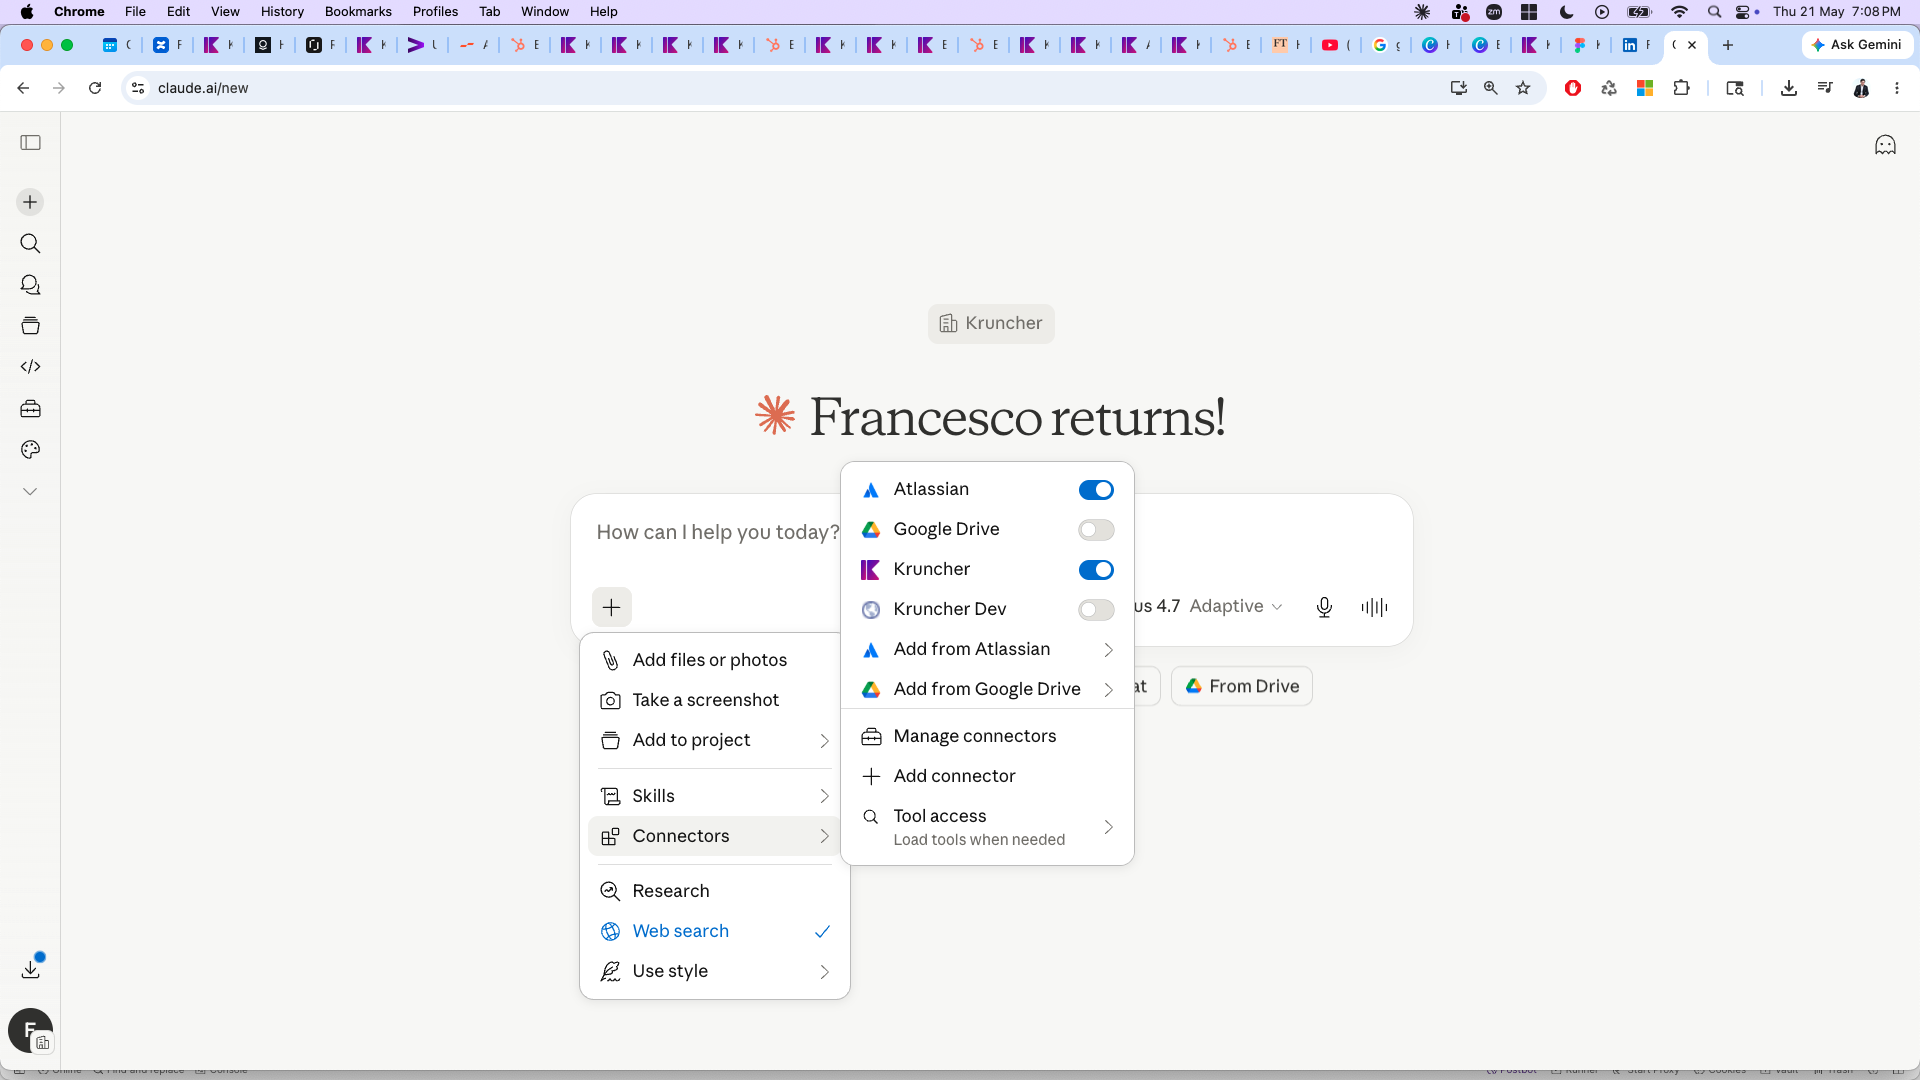Expand Add from Atlassian submenu
The image size is (1920, 1080).
point(987,650)
